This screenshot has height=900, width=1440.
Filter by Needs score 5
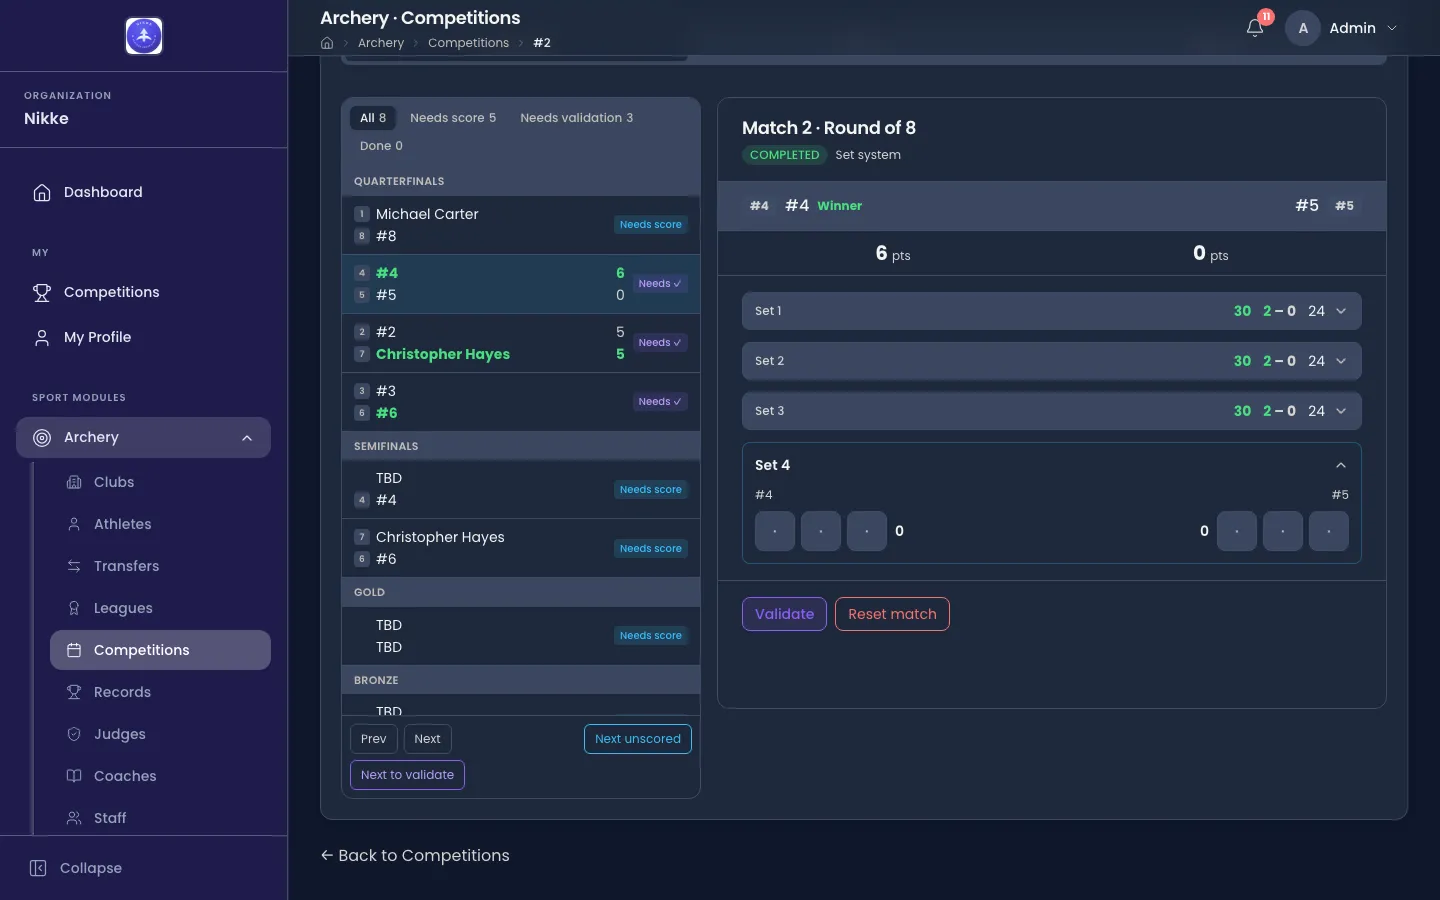pos(453,118)
